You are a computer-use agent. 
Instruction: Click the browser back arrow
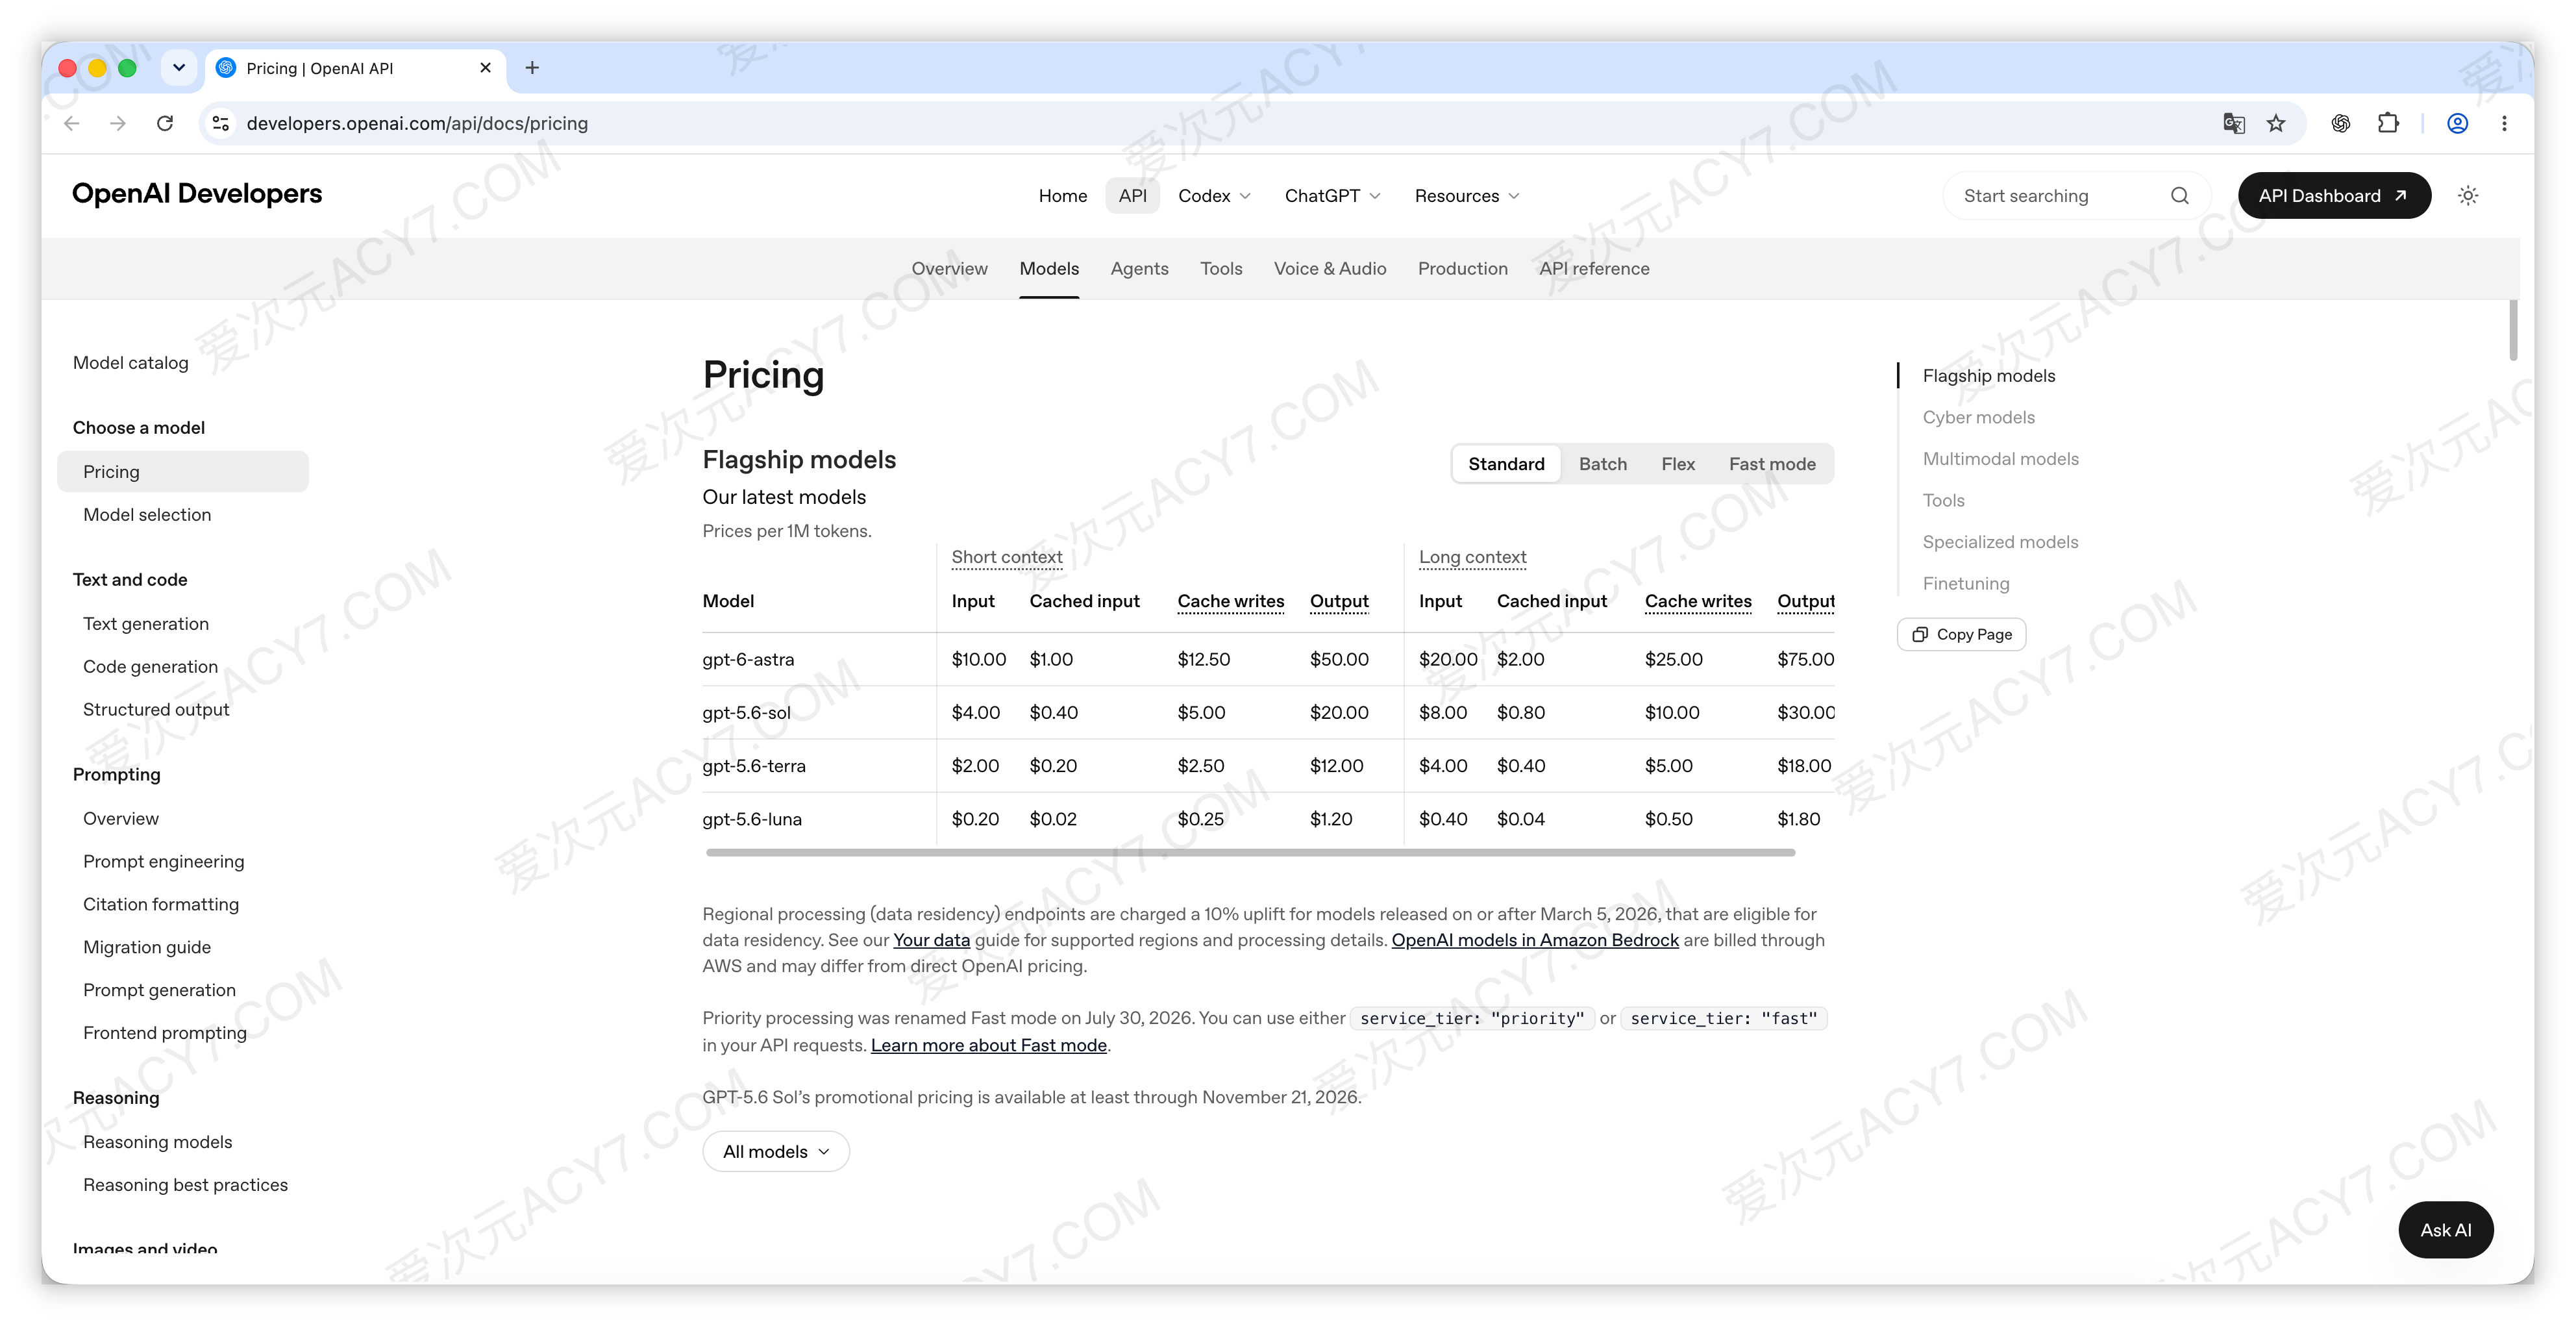click(x=72, y=123)
